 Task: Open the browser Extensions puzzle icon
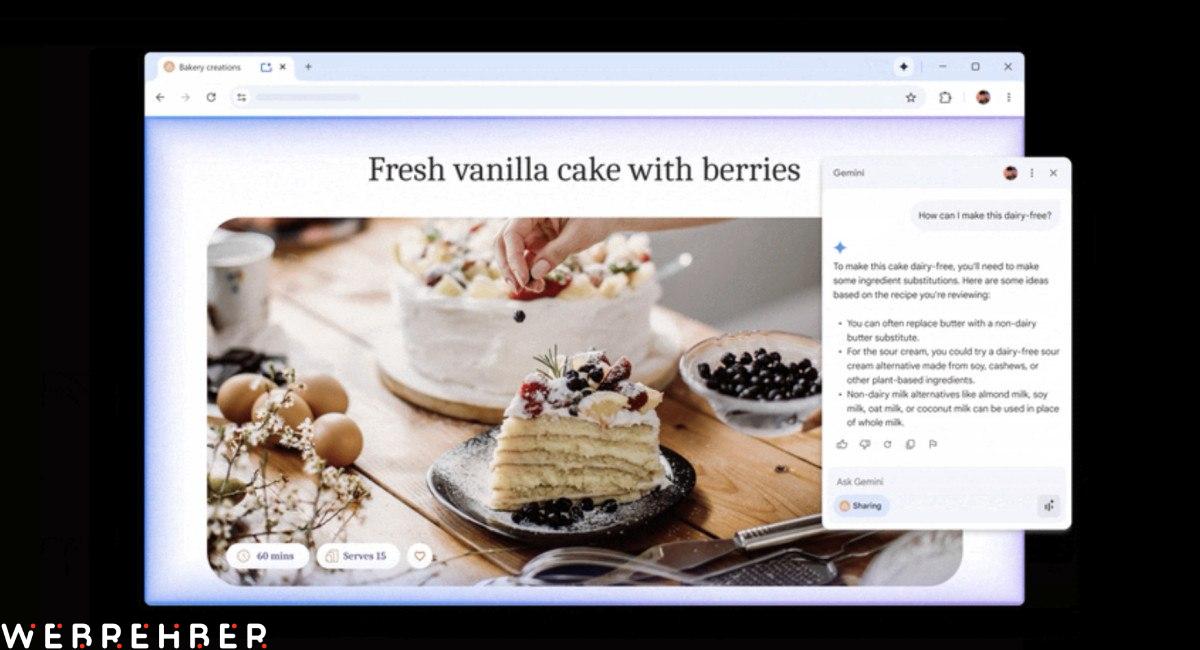[x=945, y=97]
